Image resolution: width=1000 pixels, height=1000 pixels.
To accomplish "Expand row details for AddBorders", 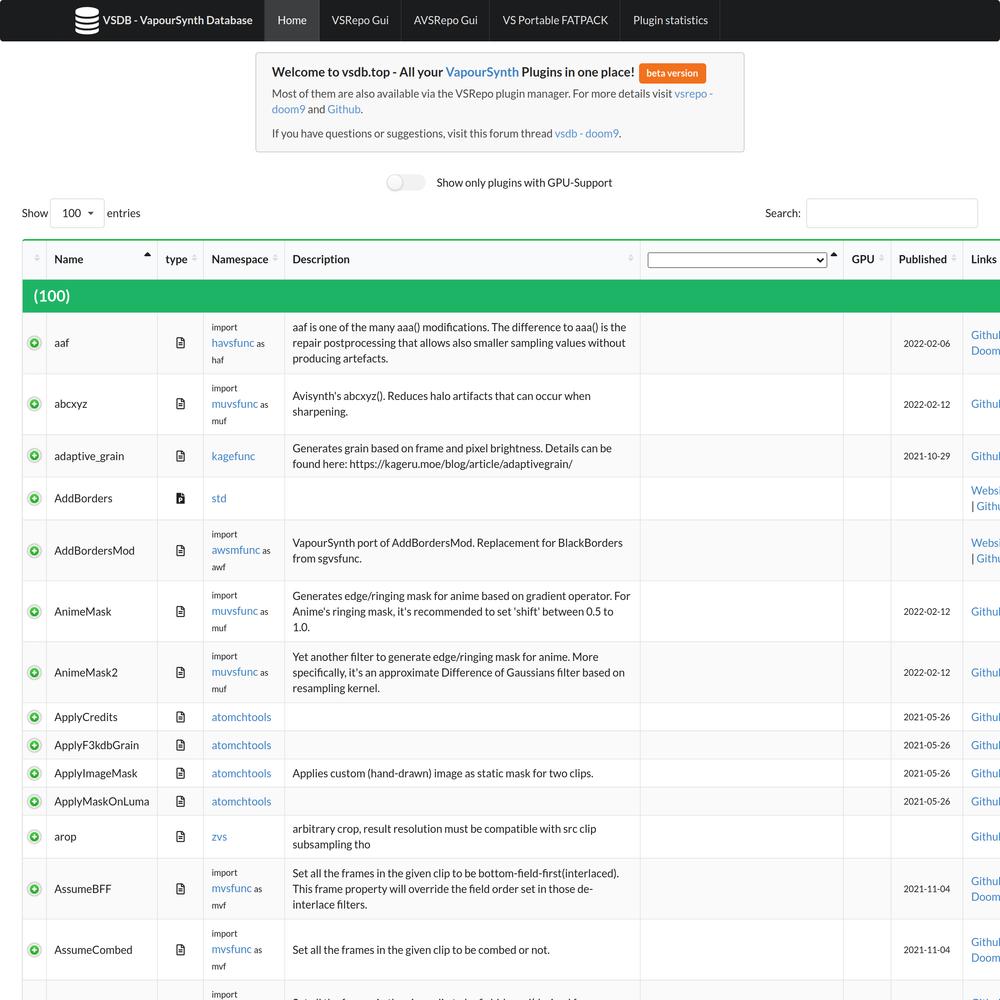I will (34, 499).
